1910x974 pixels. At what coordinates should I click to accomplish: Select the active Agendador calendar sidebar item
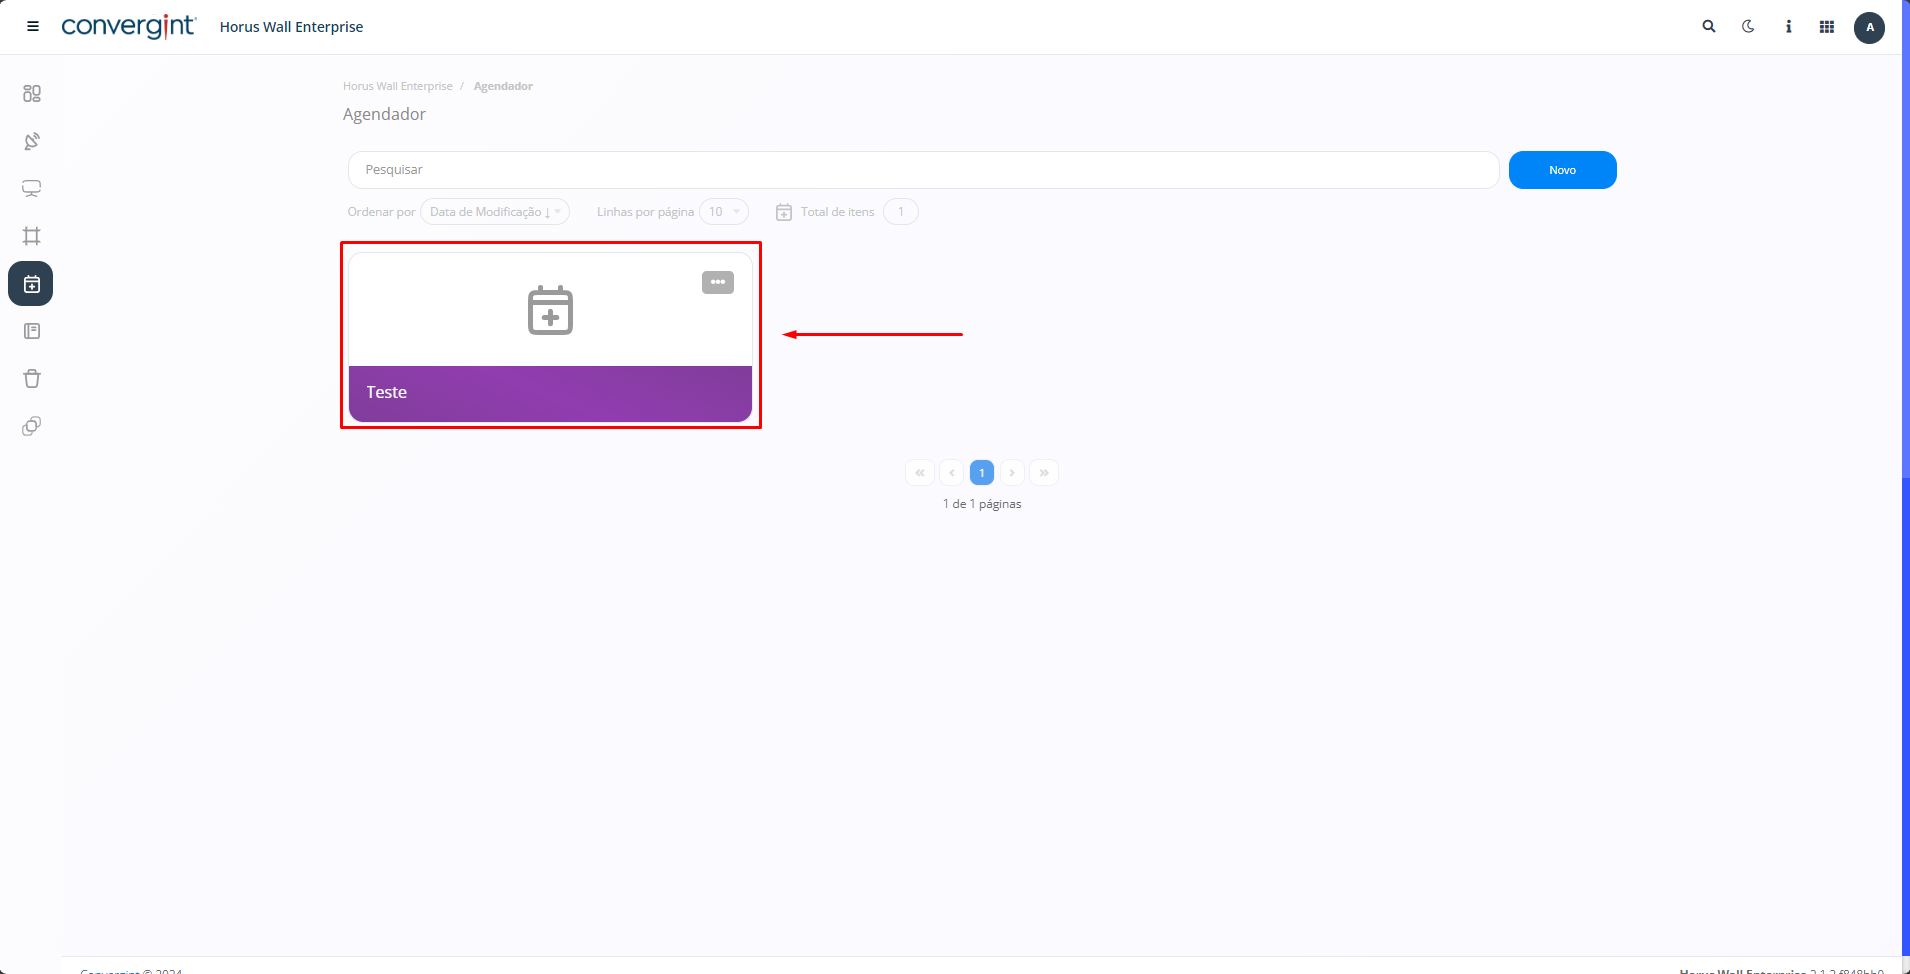point(31,284)
